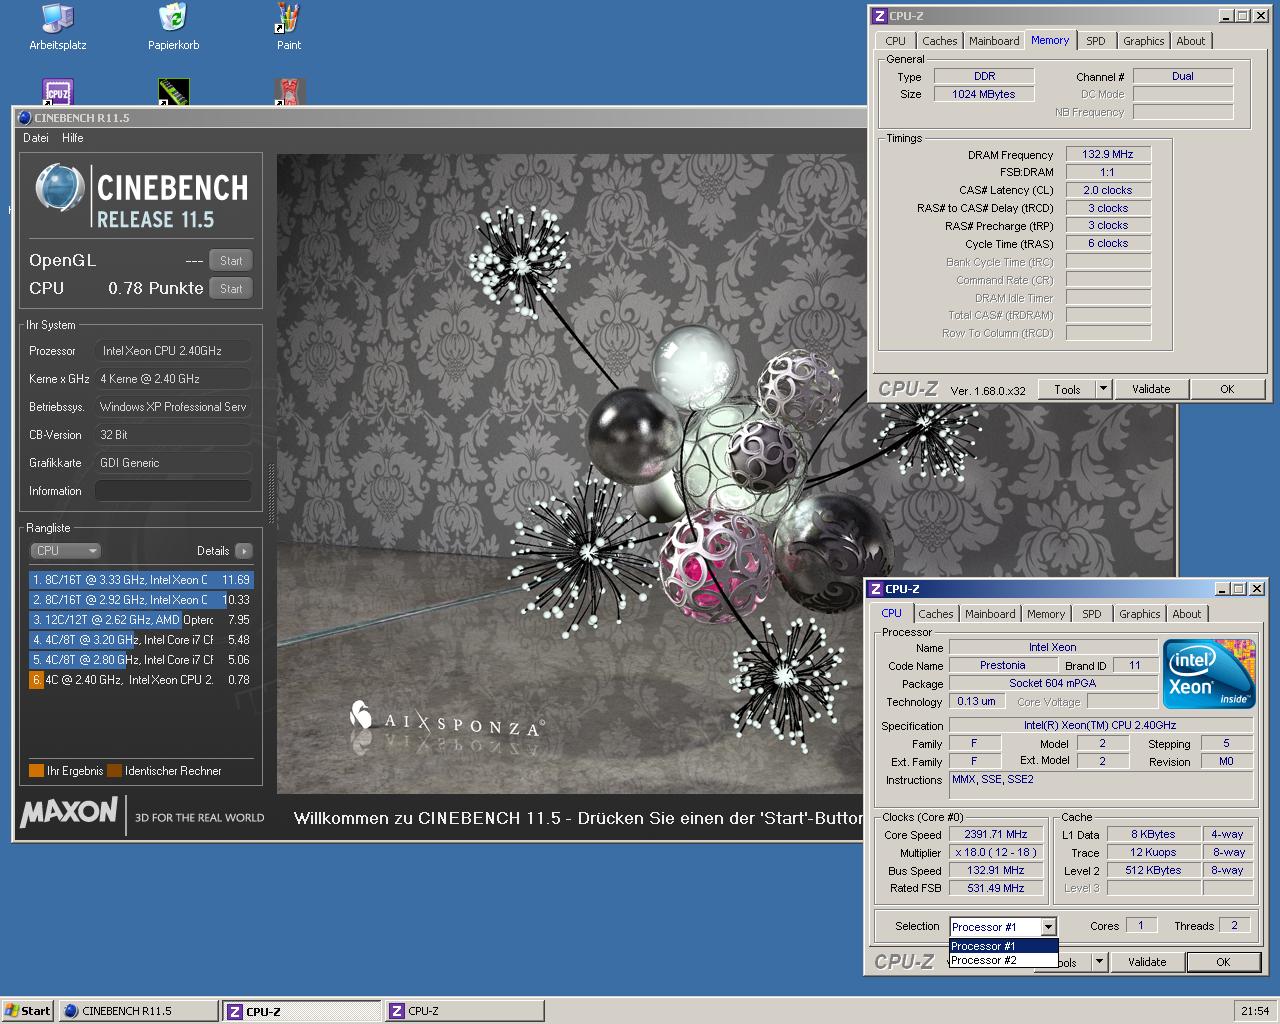Open Papierkorb recycle bin icon
This screenshot has width=1280, height=1024.
(173, 27)
